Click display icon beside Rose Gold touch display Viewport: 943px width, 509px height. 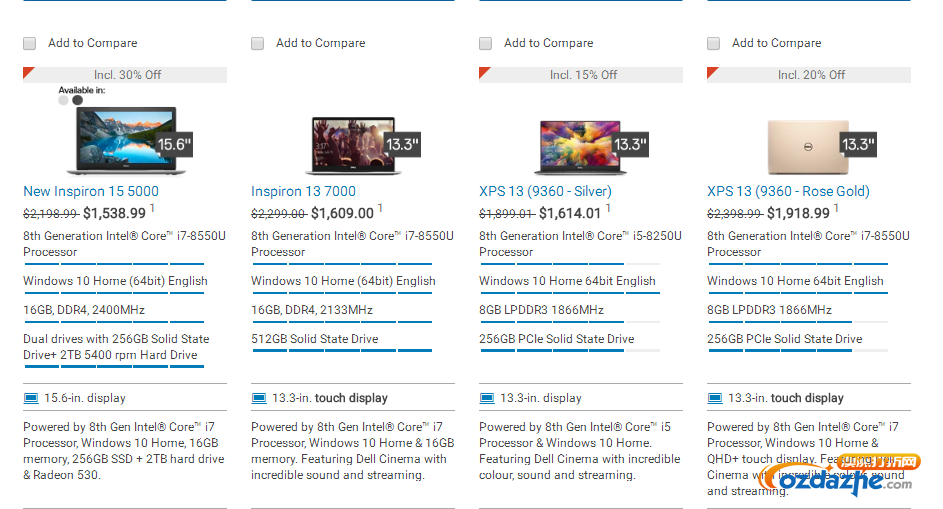tap(714, 398)
